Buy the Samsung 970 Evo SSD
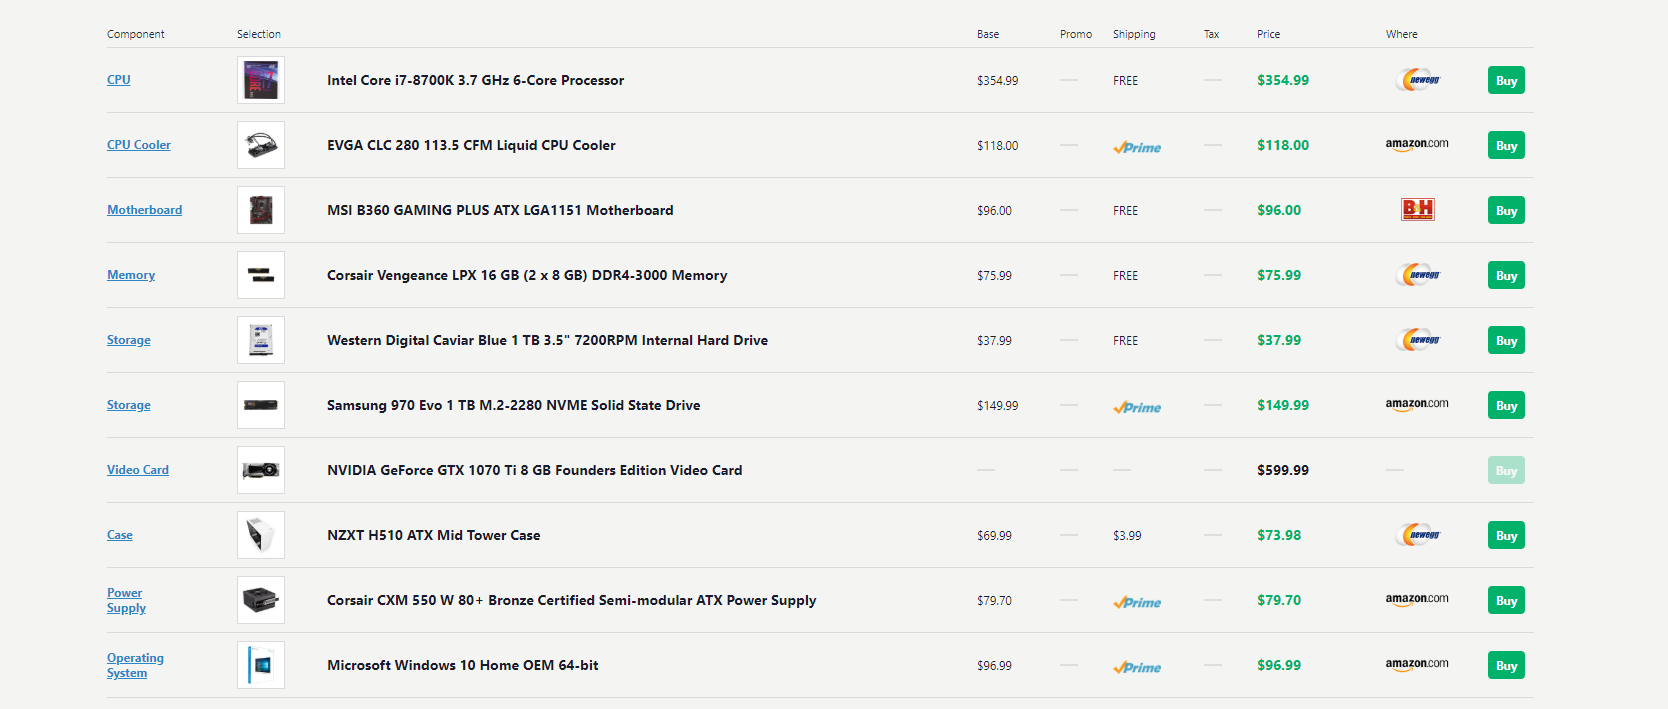This screenshot has height=709, width=1668. 1506,405
